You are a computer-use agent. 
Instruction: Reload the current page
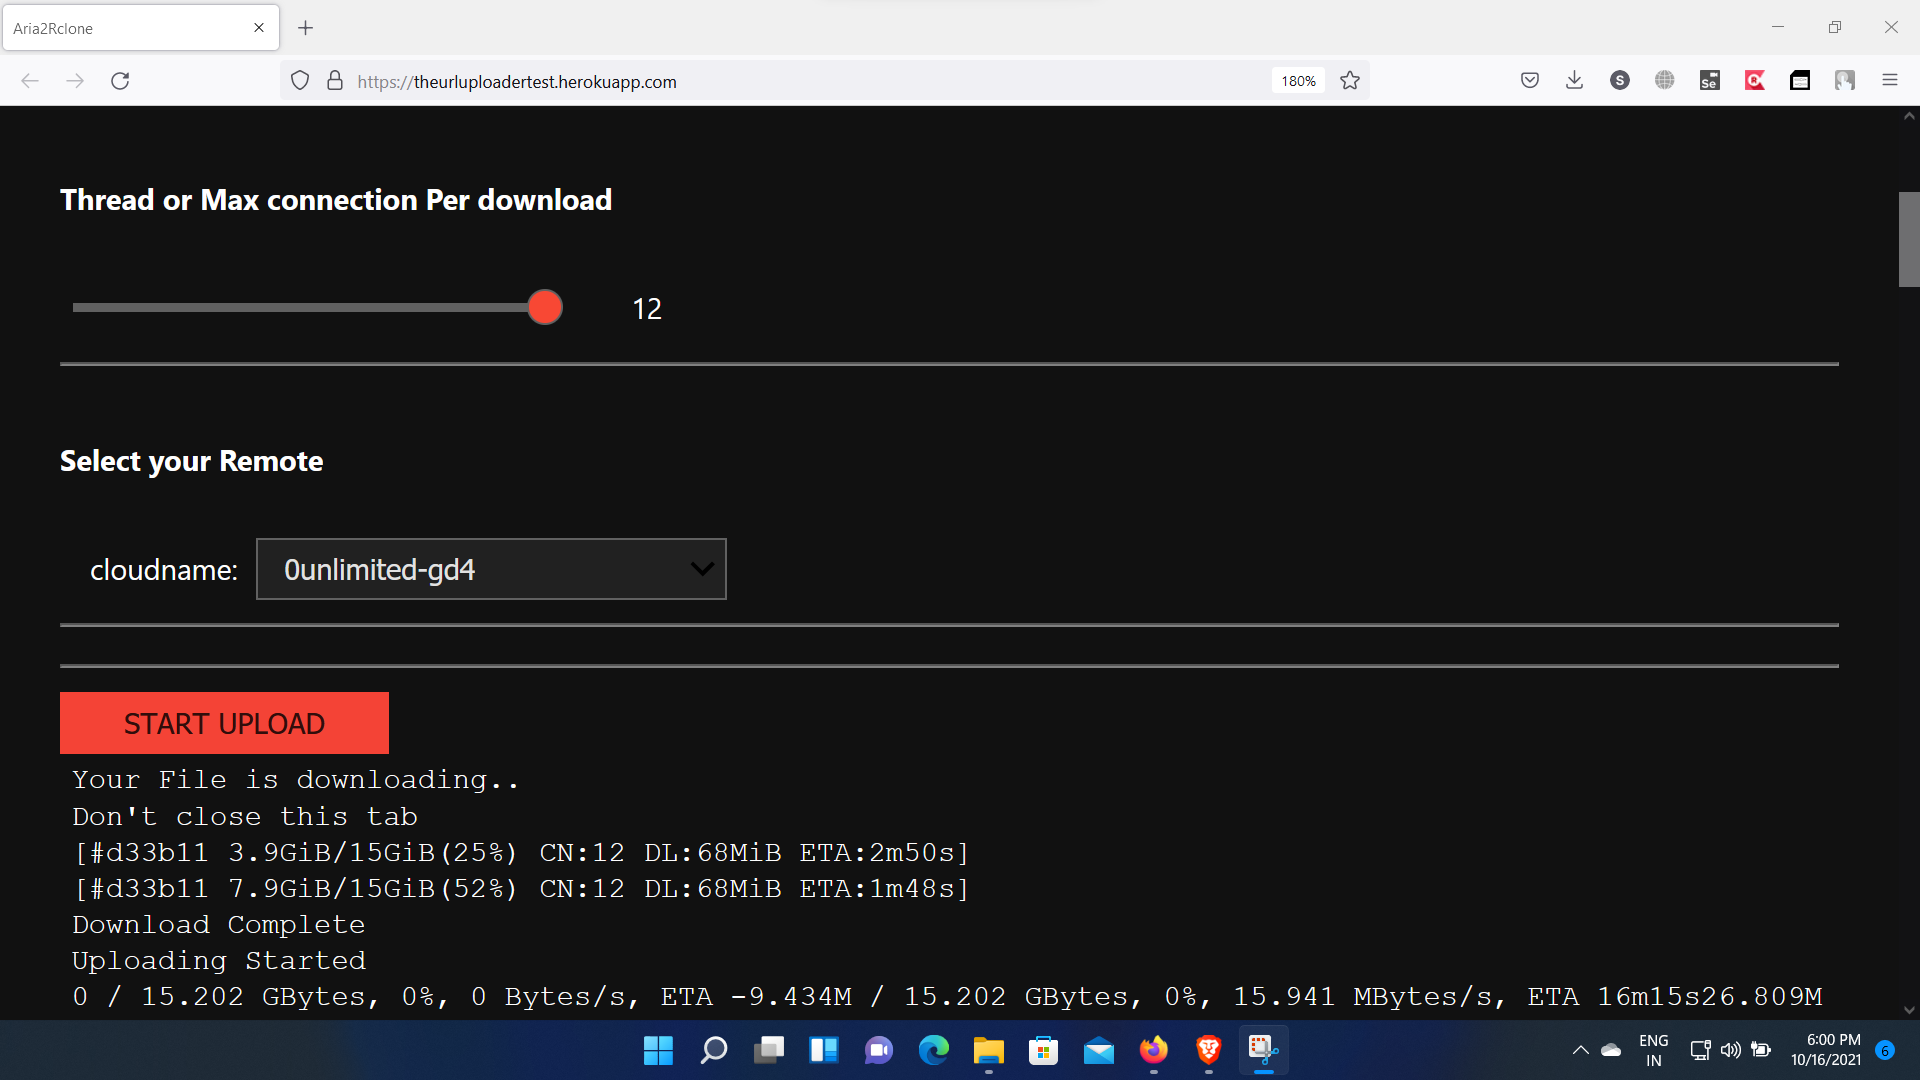coord(120,81)
